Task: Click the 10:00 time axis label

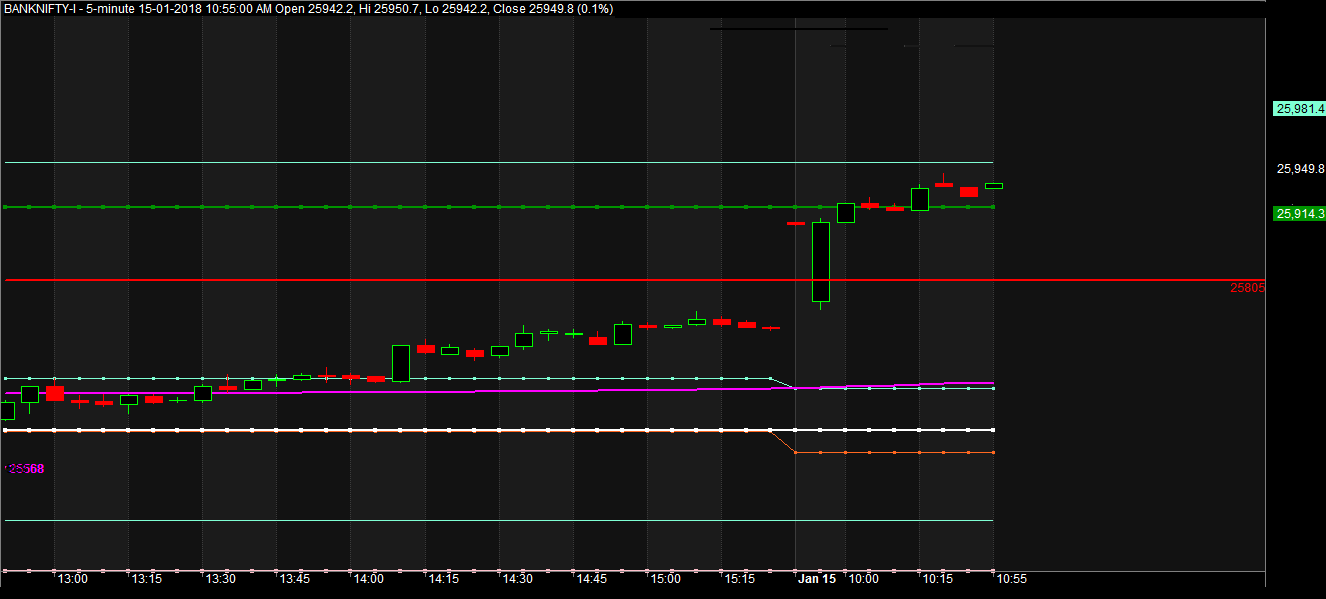Action: click(863, 579)
